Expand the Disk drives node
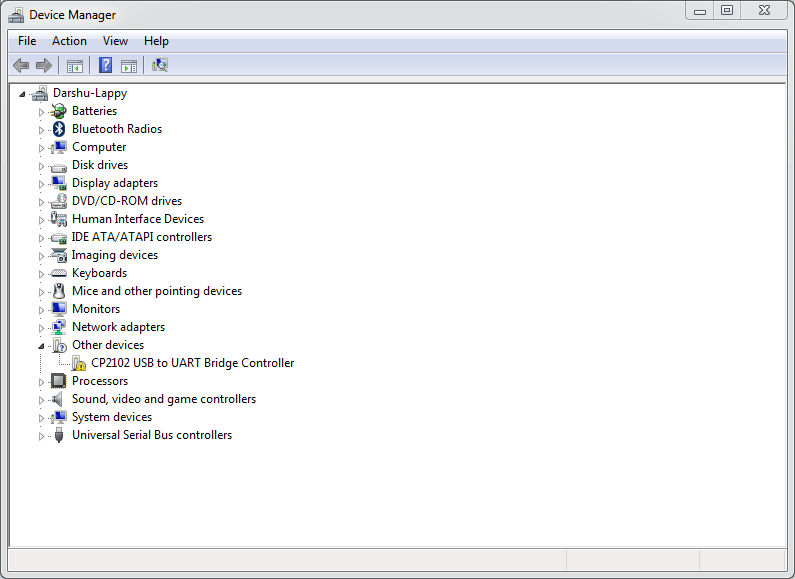 [x=41, y=166]
